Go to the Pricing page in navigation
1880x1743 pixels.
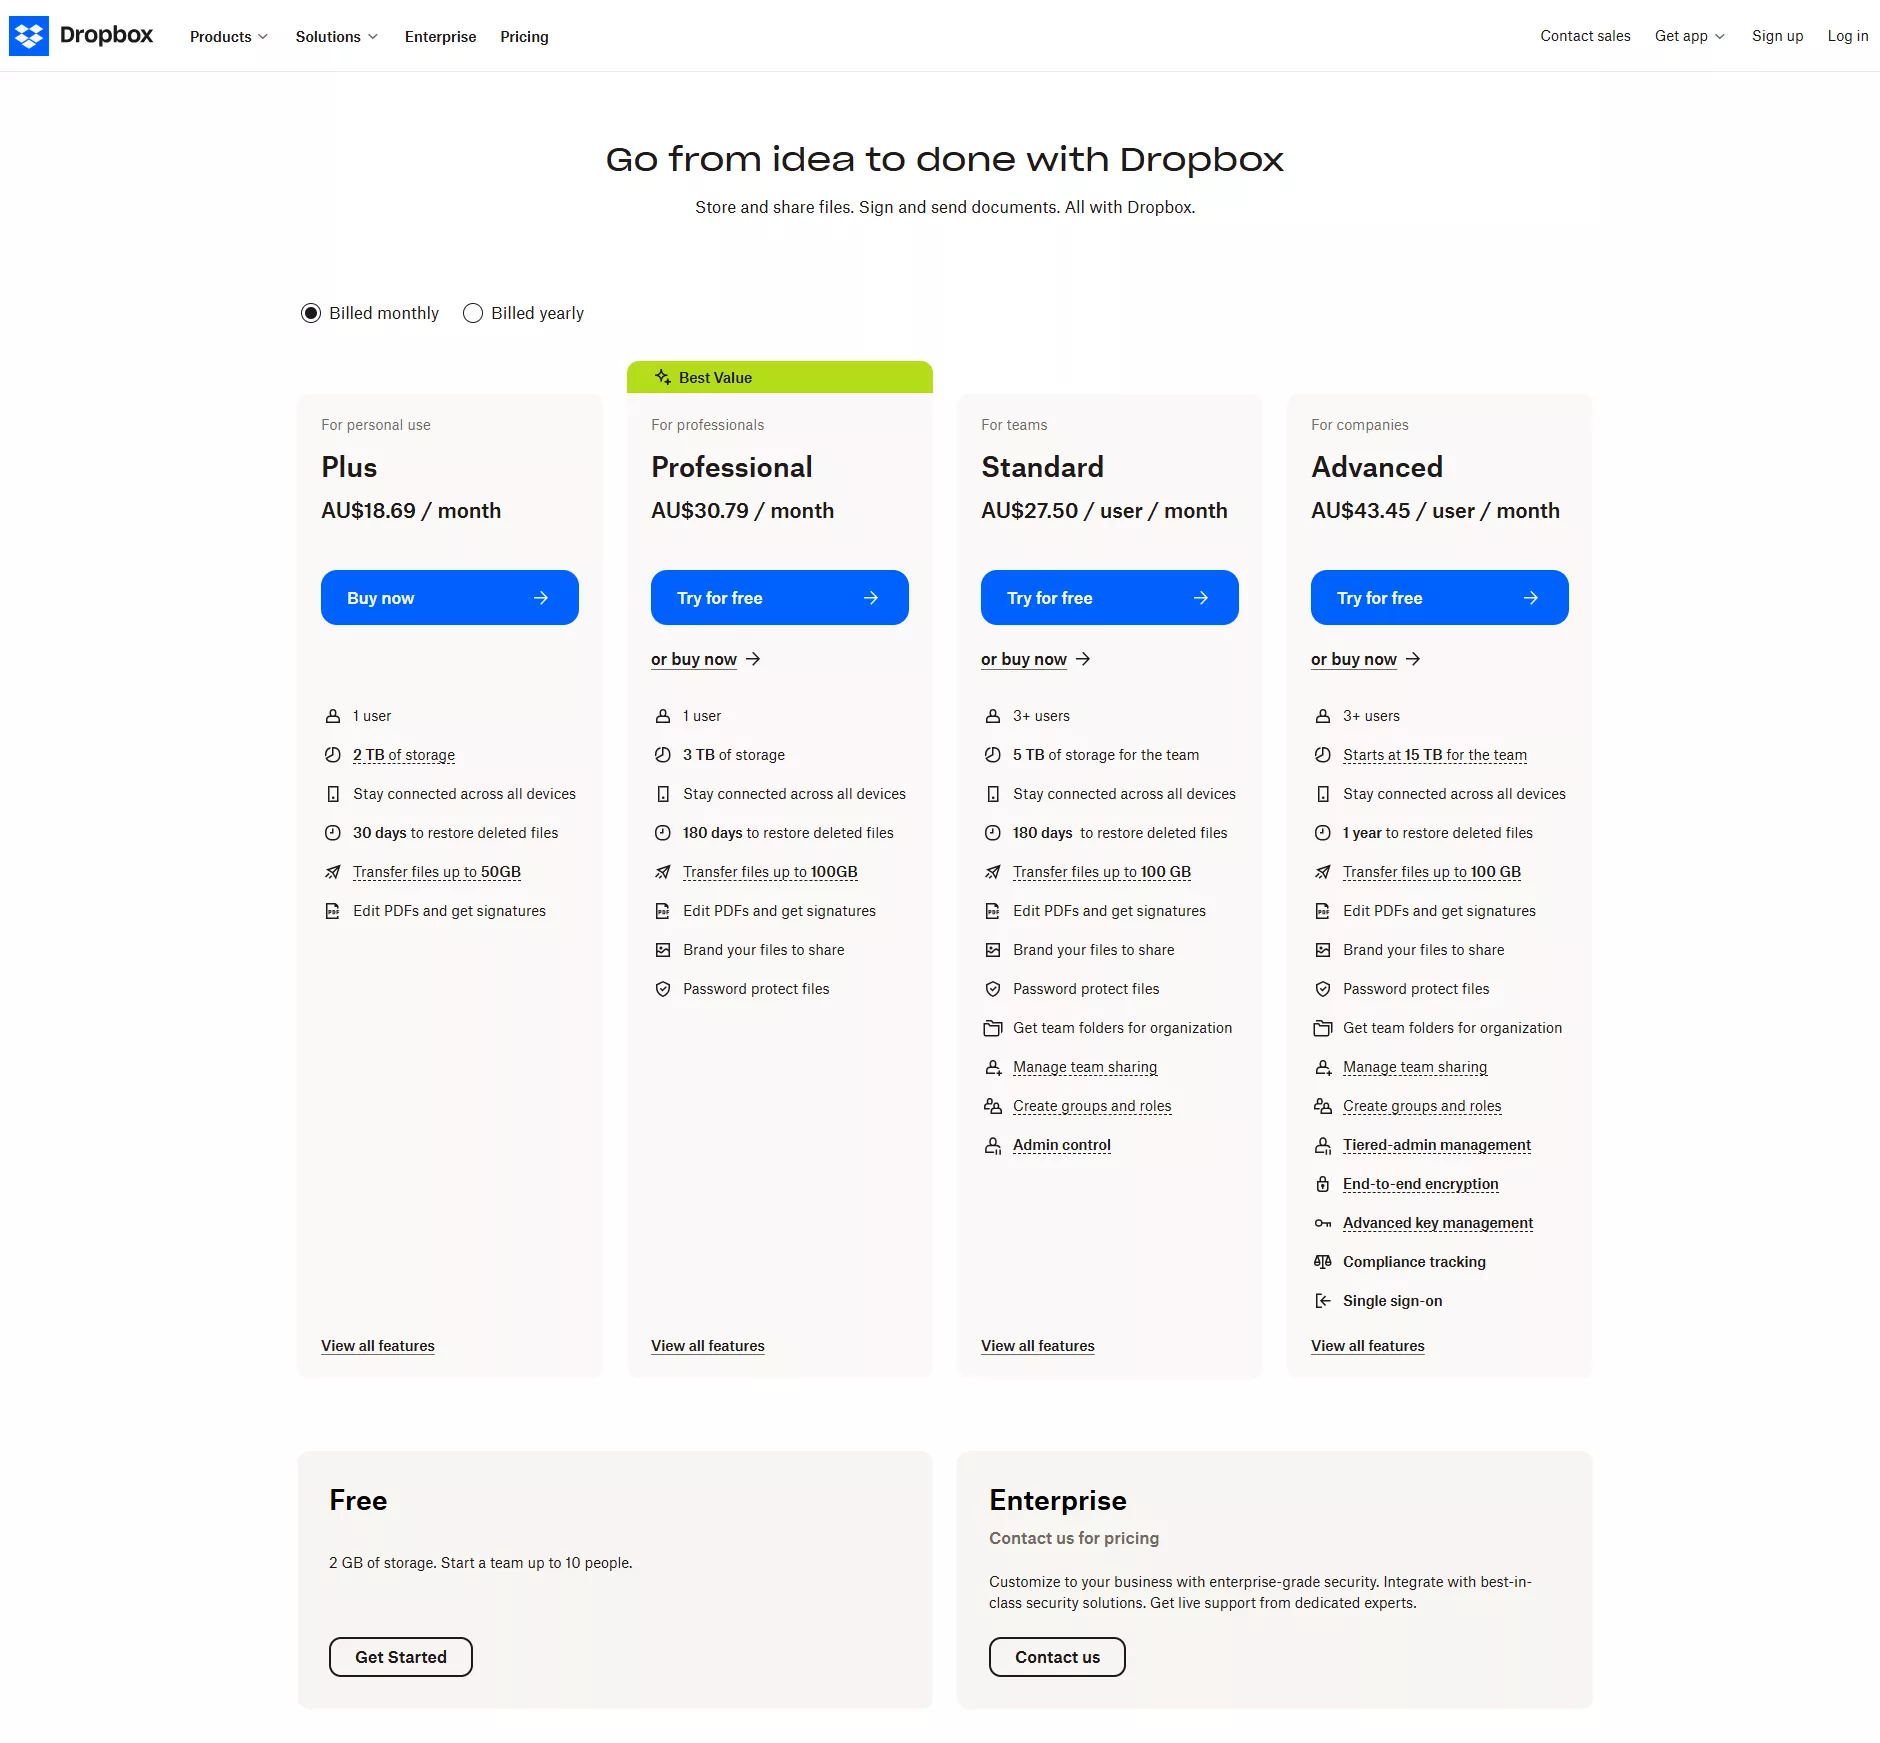(x=524, y=36)
